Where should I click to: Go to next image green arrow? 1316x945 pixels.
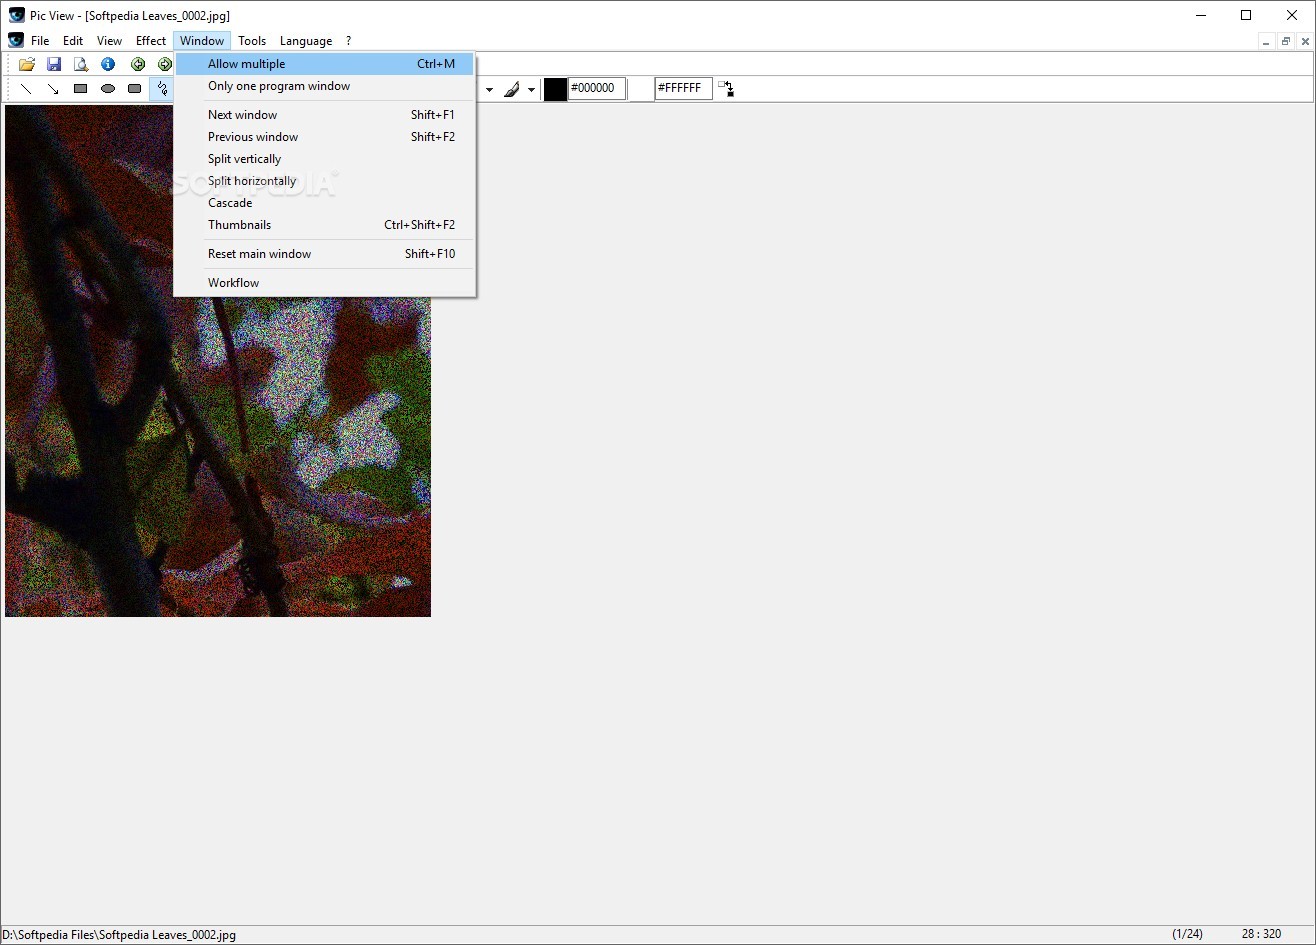point(165,64)
